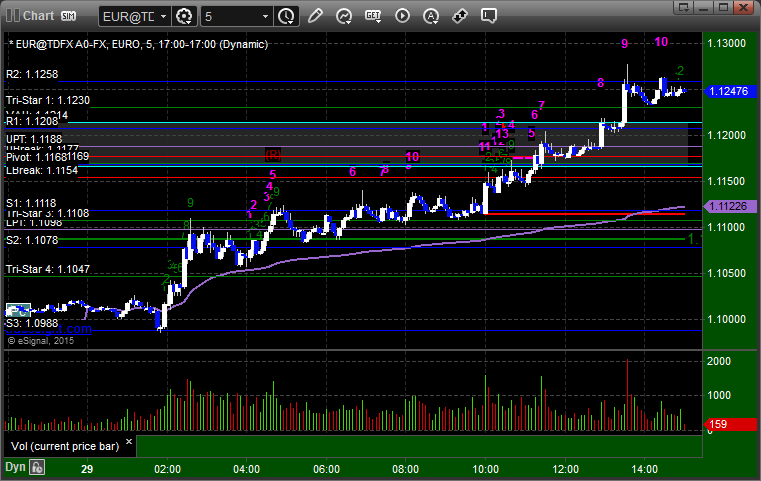Maximize the chart window
This screenshot has height=481, width=761.
click(724, 7)
